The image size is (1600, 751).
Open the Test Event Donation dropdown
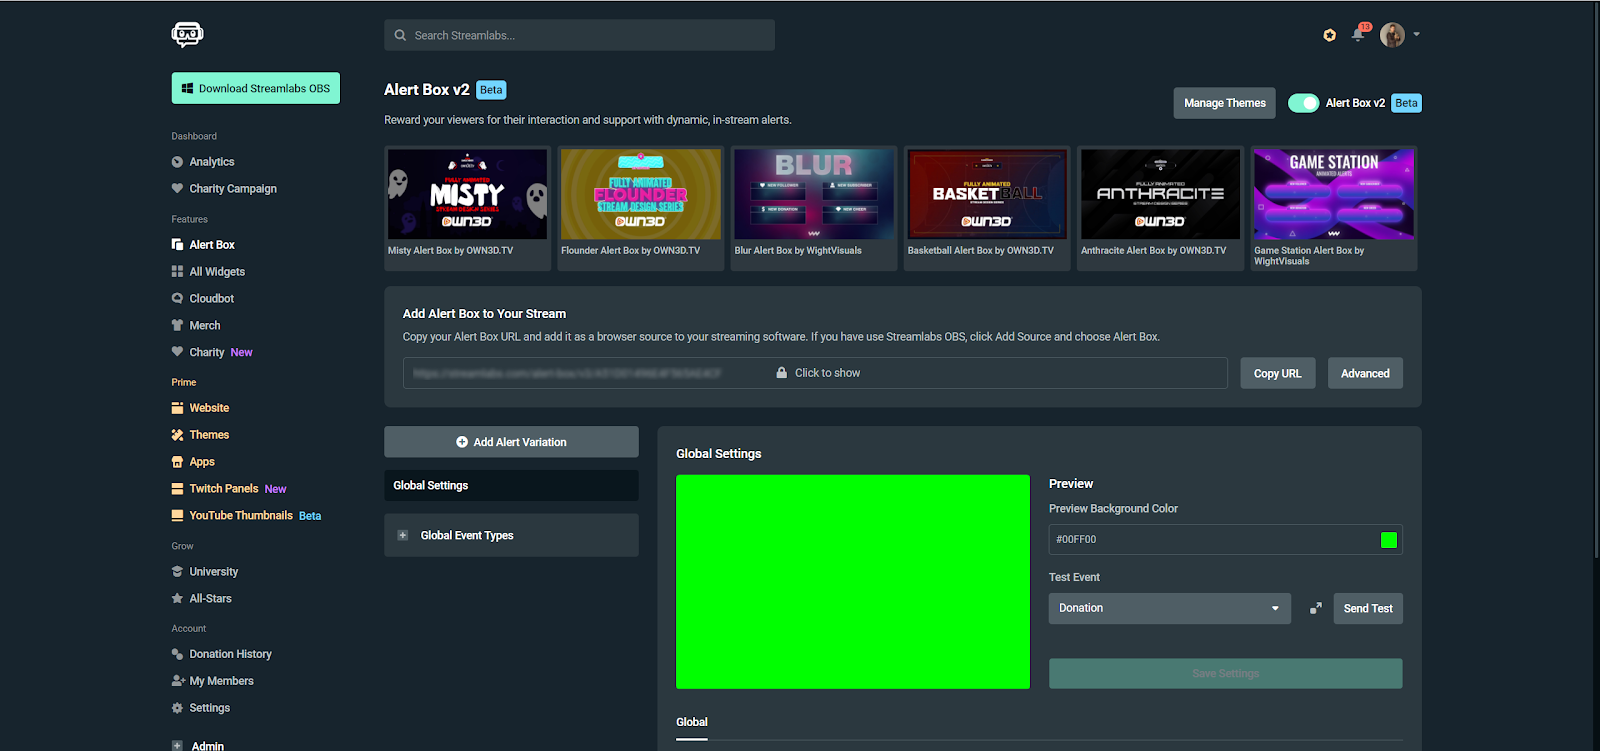tap(1169, 608)
